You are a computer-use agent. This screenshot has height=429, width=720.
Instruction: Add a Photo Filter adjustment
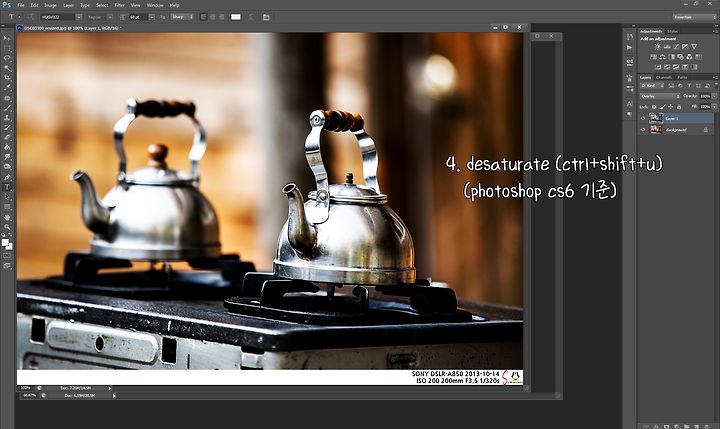pyautogui.click(x=681, y=57)
